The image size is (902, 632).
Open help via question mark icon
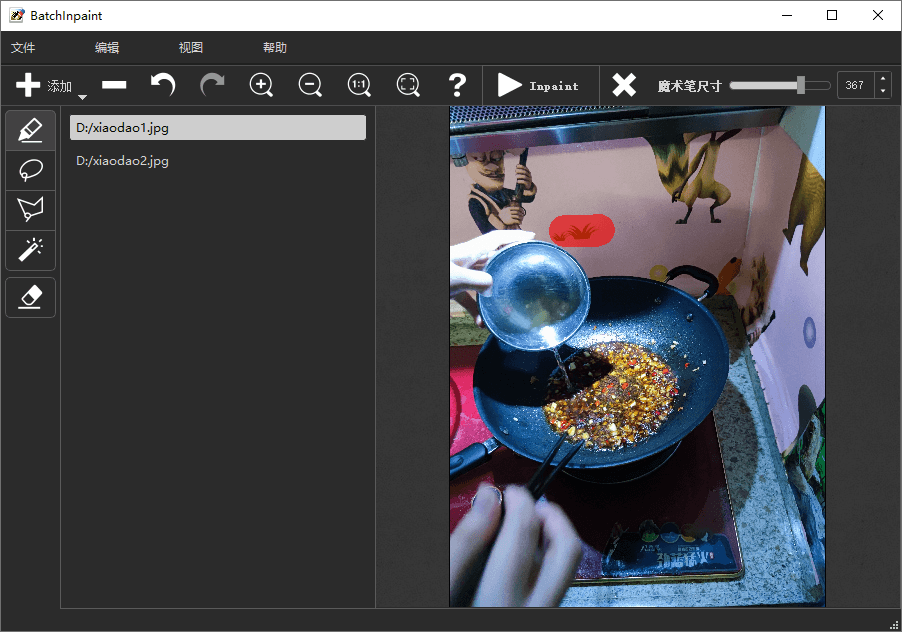[x=457, y=85]
